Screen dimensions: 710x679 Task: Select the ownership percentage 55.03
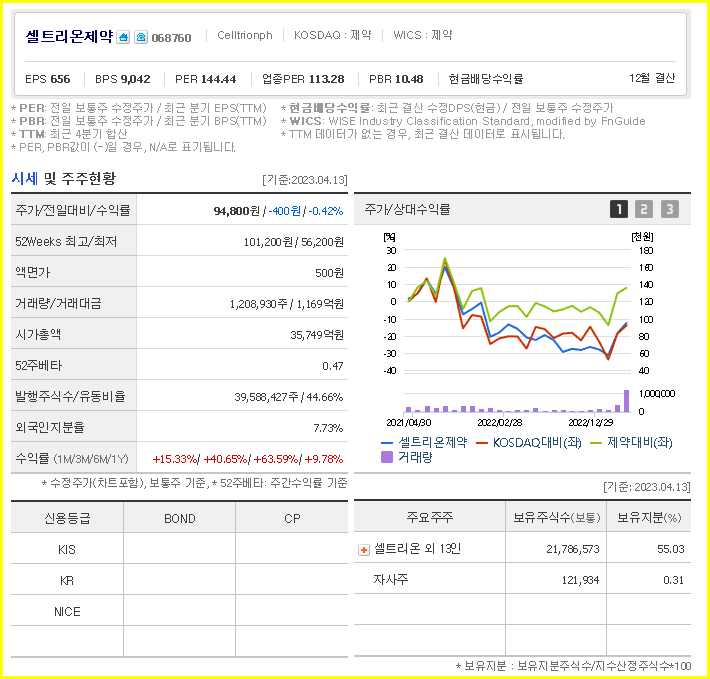[x=671, y=549]
